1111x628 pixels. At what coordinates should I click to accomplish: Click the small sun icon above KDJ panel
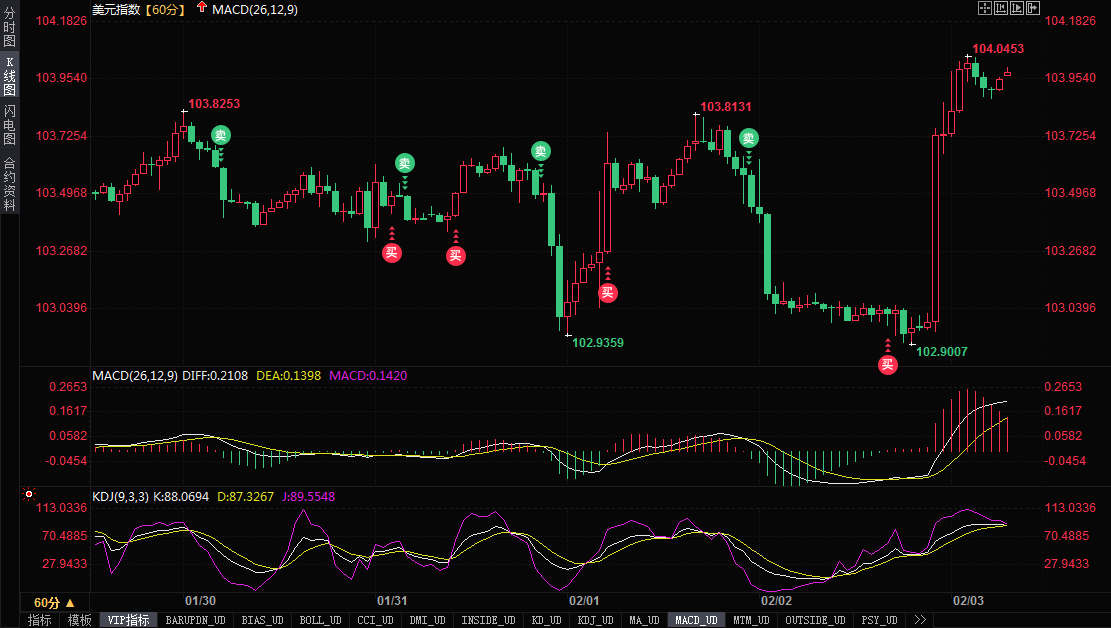click(30, 494)
